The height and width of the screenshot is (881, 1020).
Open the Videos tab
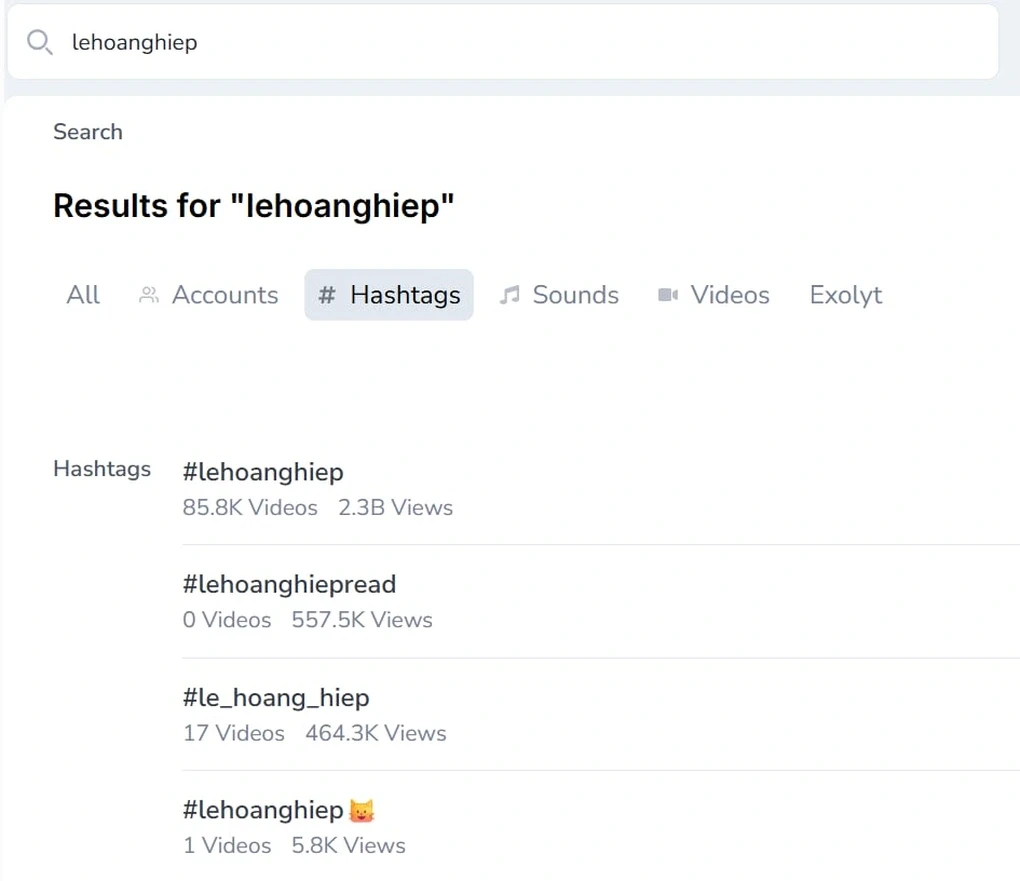[x=714, y=295]
